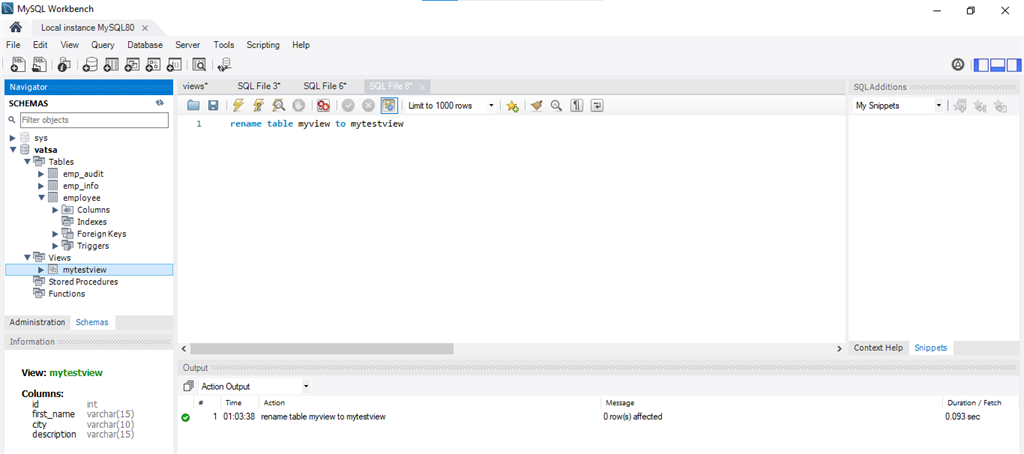Expand the emp_info table
The image size is (1024, 454).
(x=40, y=186)
